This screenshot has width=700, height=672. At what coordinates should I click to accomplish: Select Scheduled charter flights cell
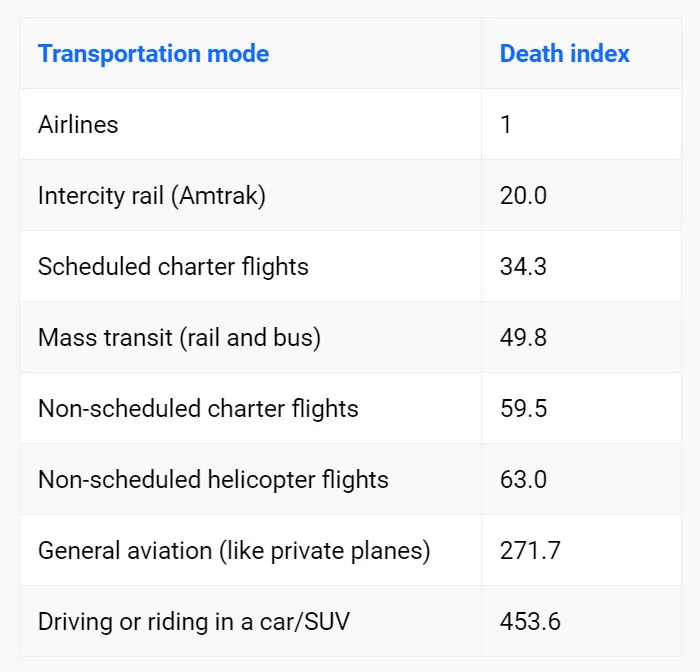coord(173,267)
